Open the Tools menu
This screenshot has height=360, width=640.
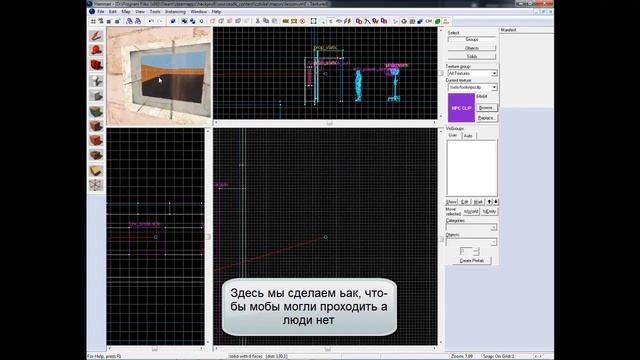pos(155,12)
